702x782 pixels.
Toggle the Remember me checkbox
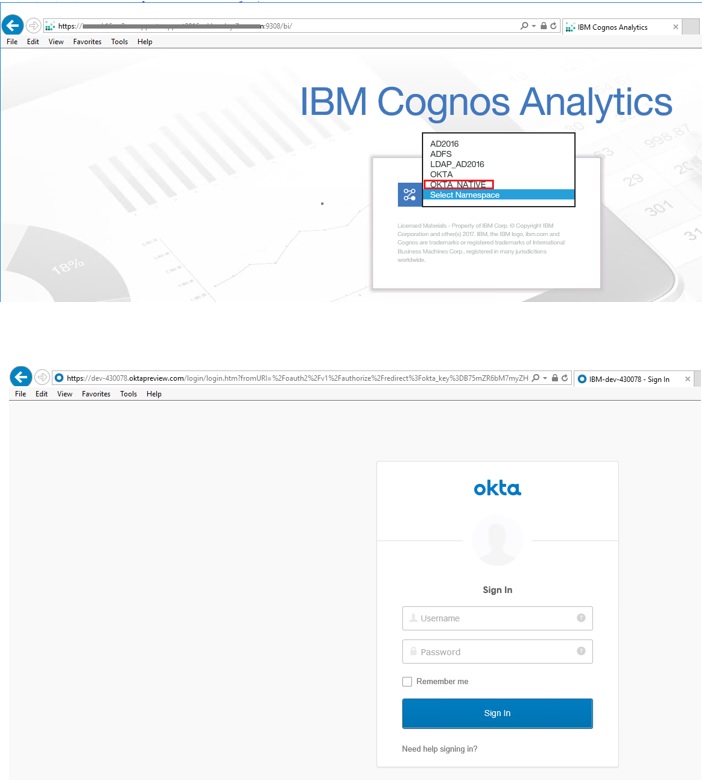[x=407, y=681]
